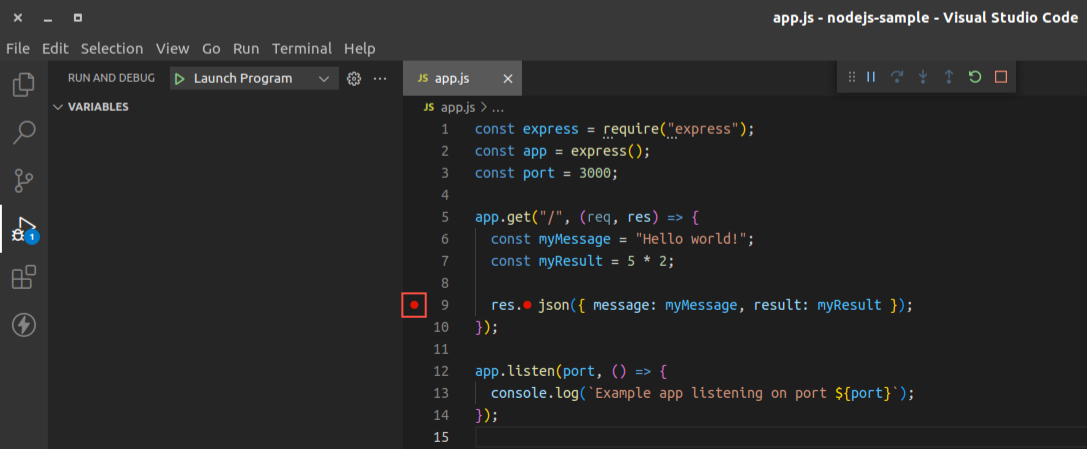Open launch.json via the gear icon

coord(354,78)
